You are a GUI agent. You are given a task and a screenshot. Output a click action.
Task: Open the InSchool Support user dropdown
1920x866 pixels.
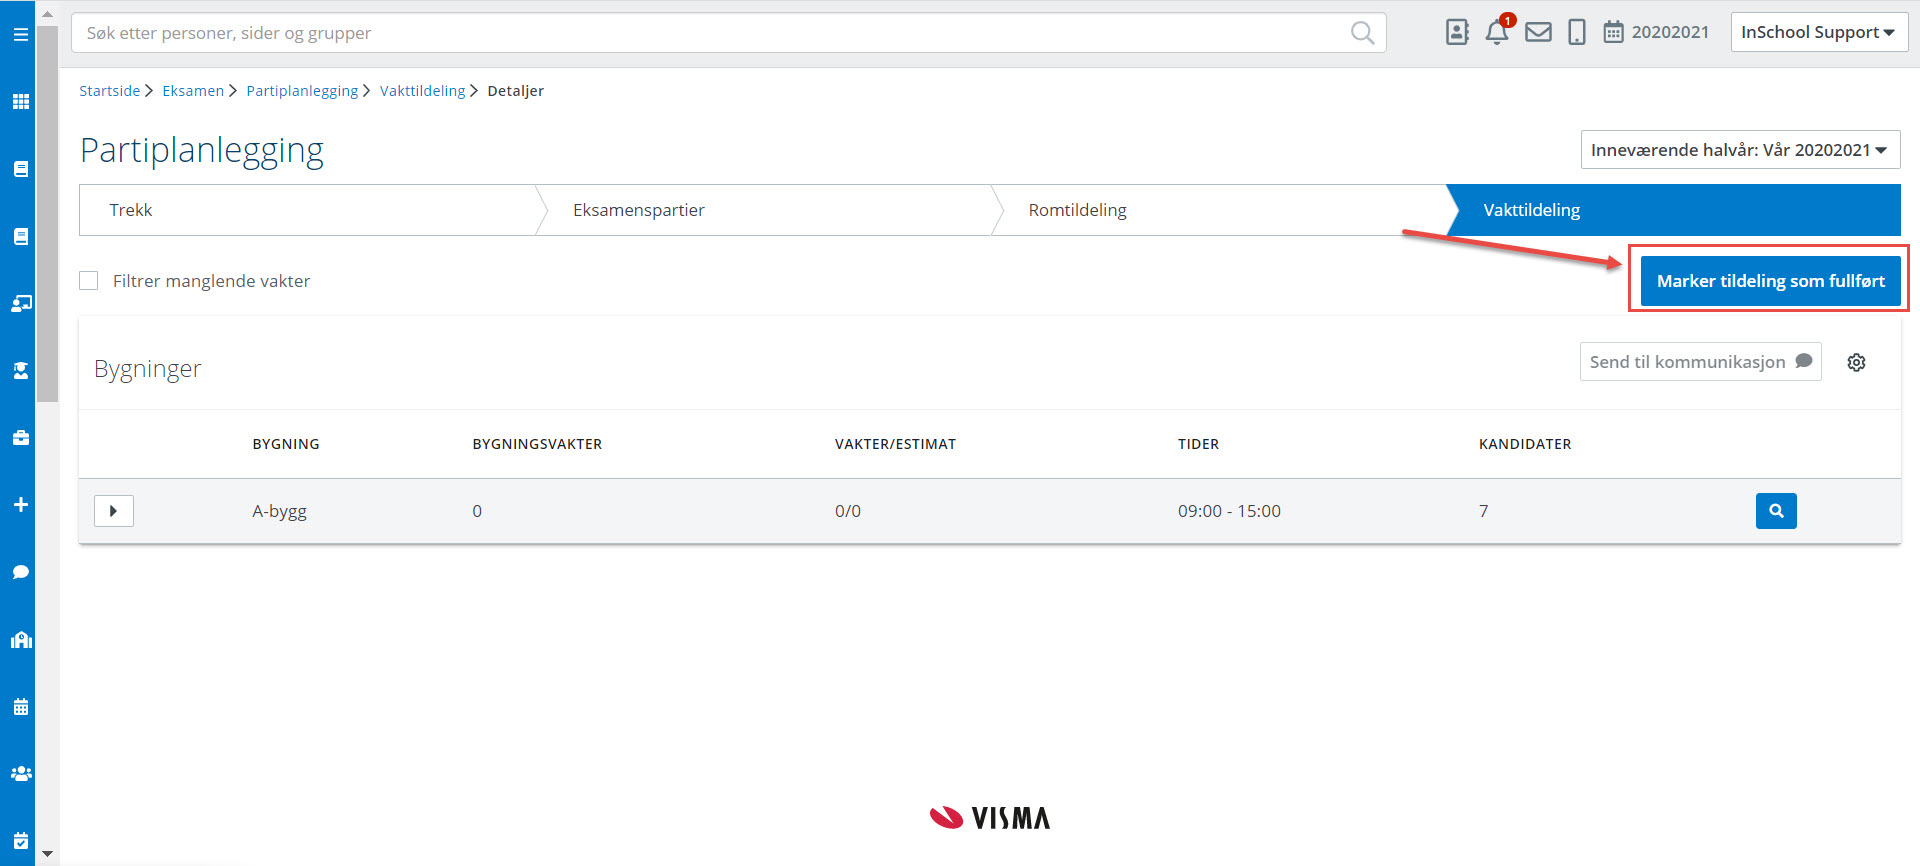pos(1819,32)
